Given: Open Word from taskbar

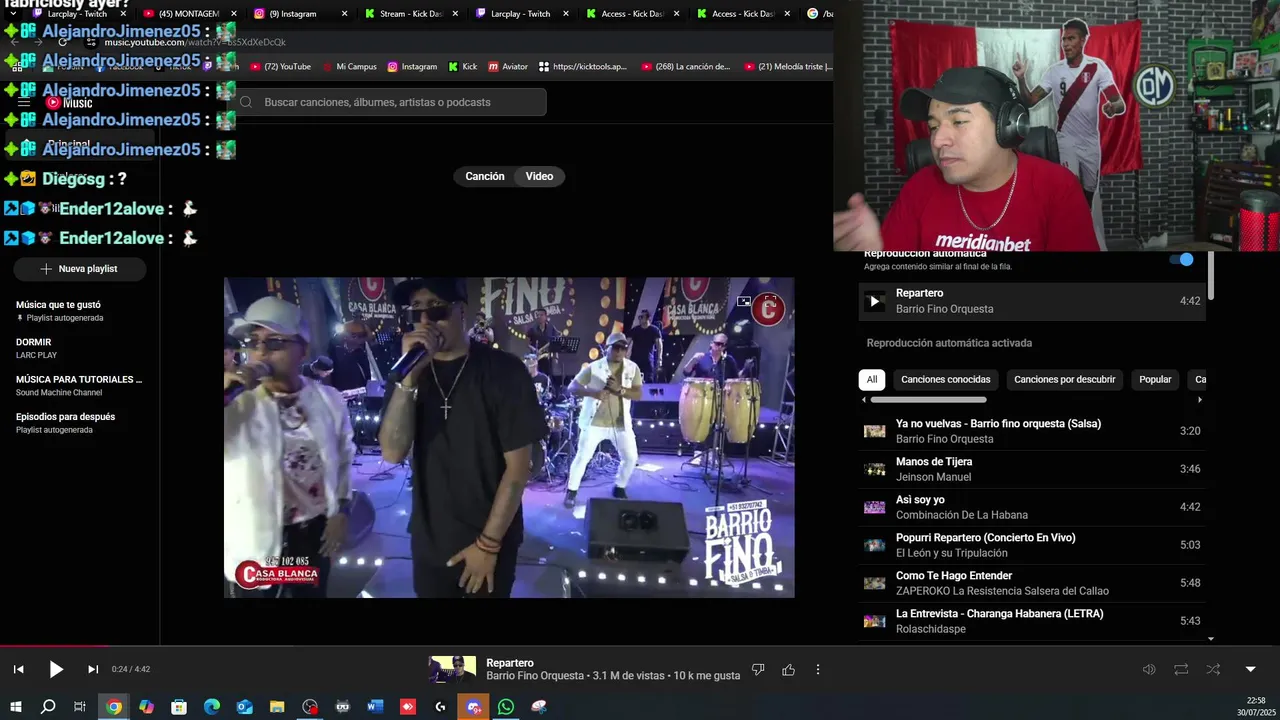Looking at the screenshot, I should [x=375, y=707].
